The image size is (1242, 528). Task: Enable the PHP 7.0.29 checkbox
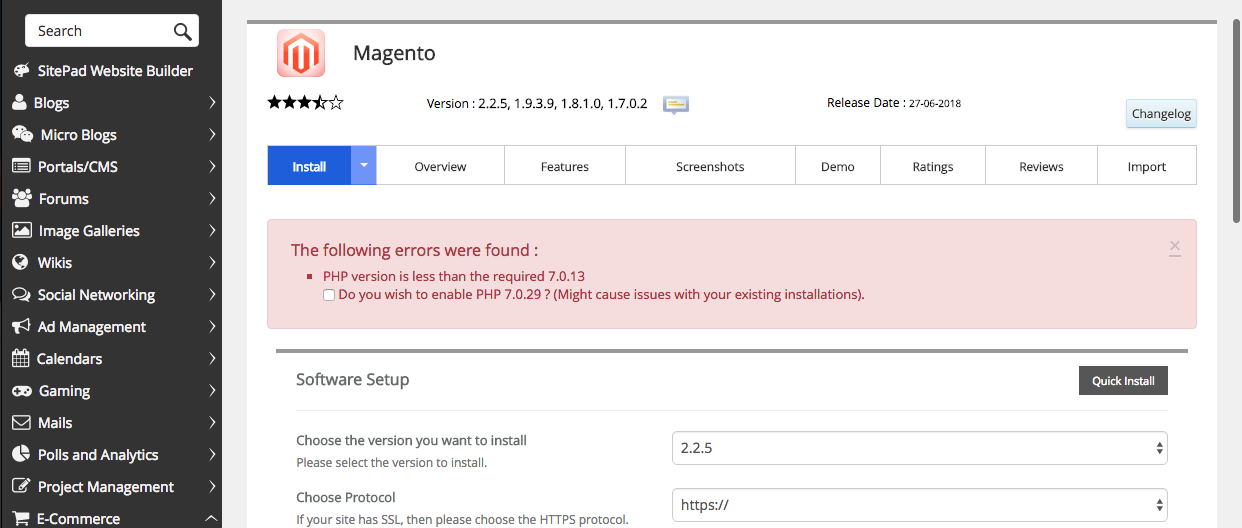click(x=329, y=295)
